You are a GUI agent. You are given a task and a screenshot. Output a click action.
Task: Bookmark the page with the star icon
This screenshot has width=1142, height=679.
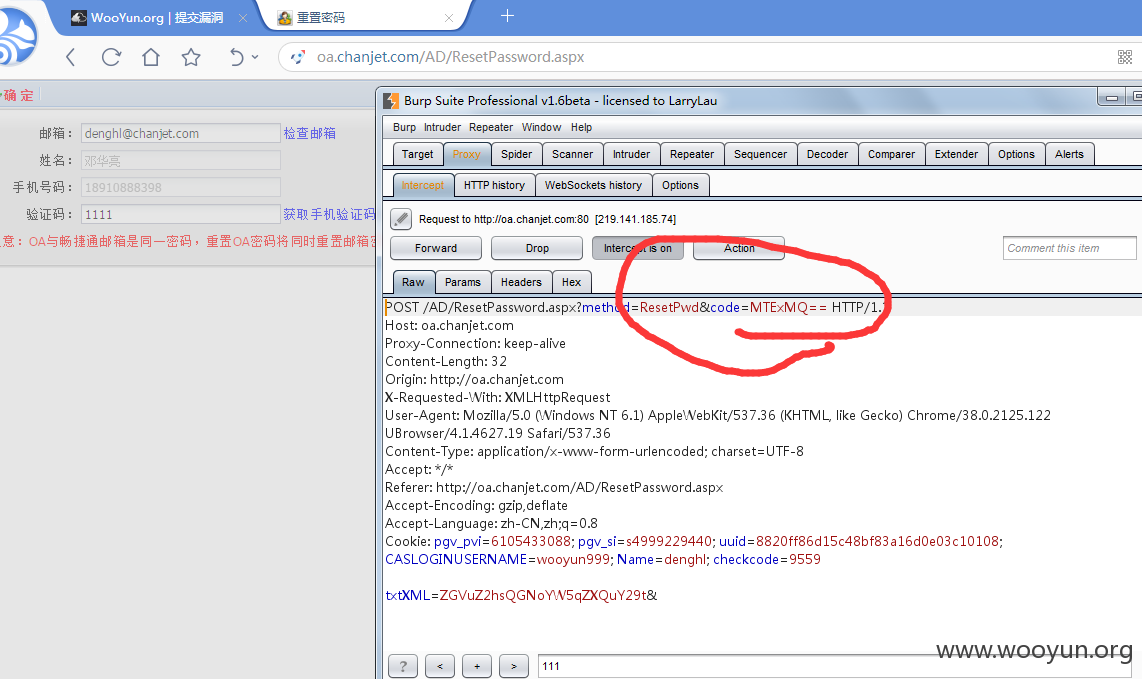191,57
